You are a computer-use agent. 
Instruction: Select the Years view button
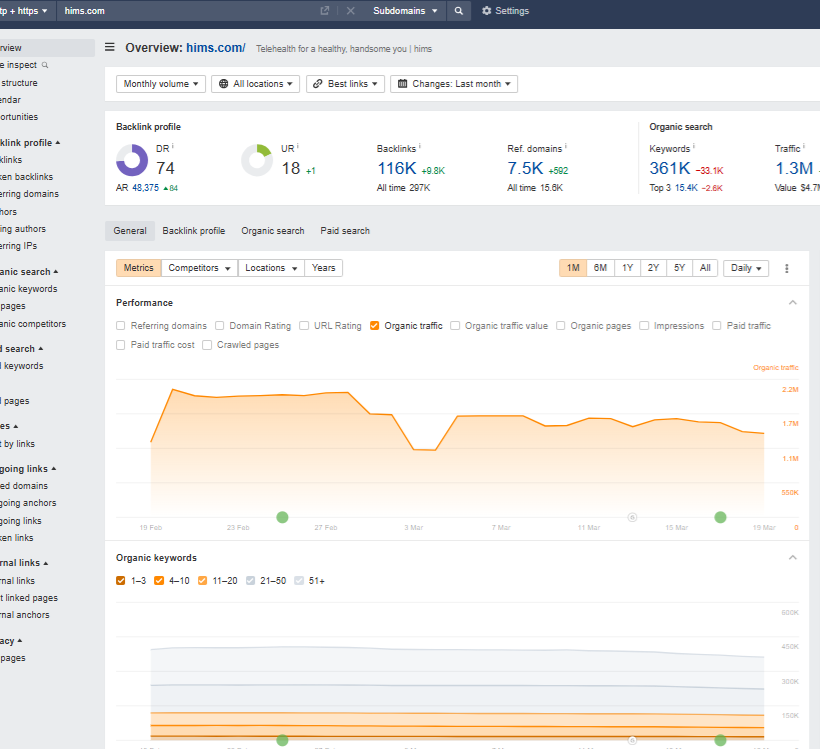pyautogui.click(x=323, y=268)
